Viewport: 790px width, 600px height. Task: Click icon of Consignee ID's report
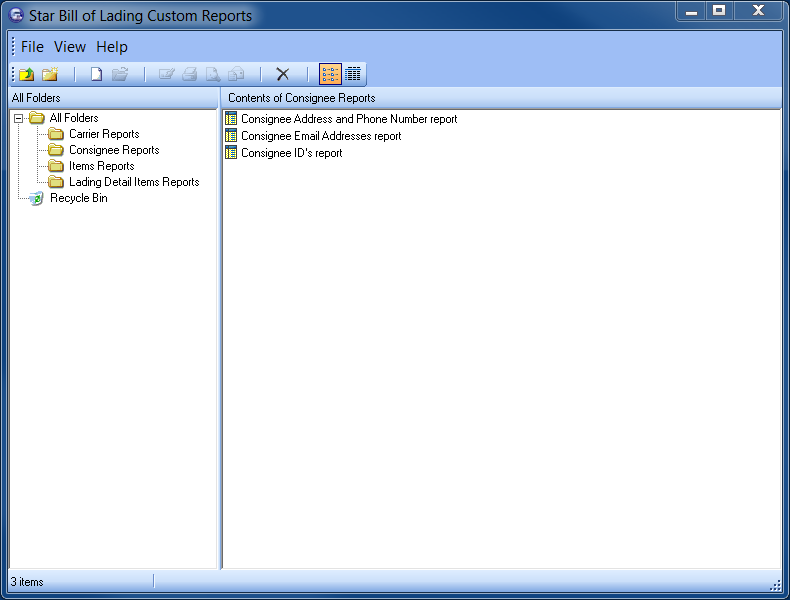tap(231, 153)
